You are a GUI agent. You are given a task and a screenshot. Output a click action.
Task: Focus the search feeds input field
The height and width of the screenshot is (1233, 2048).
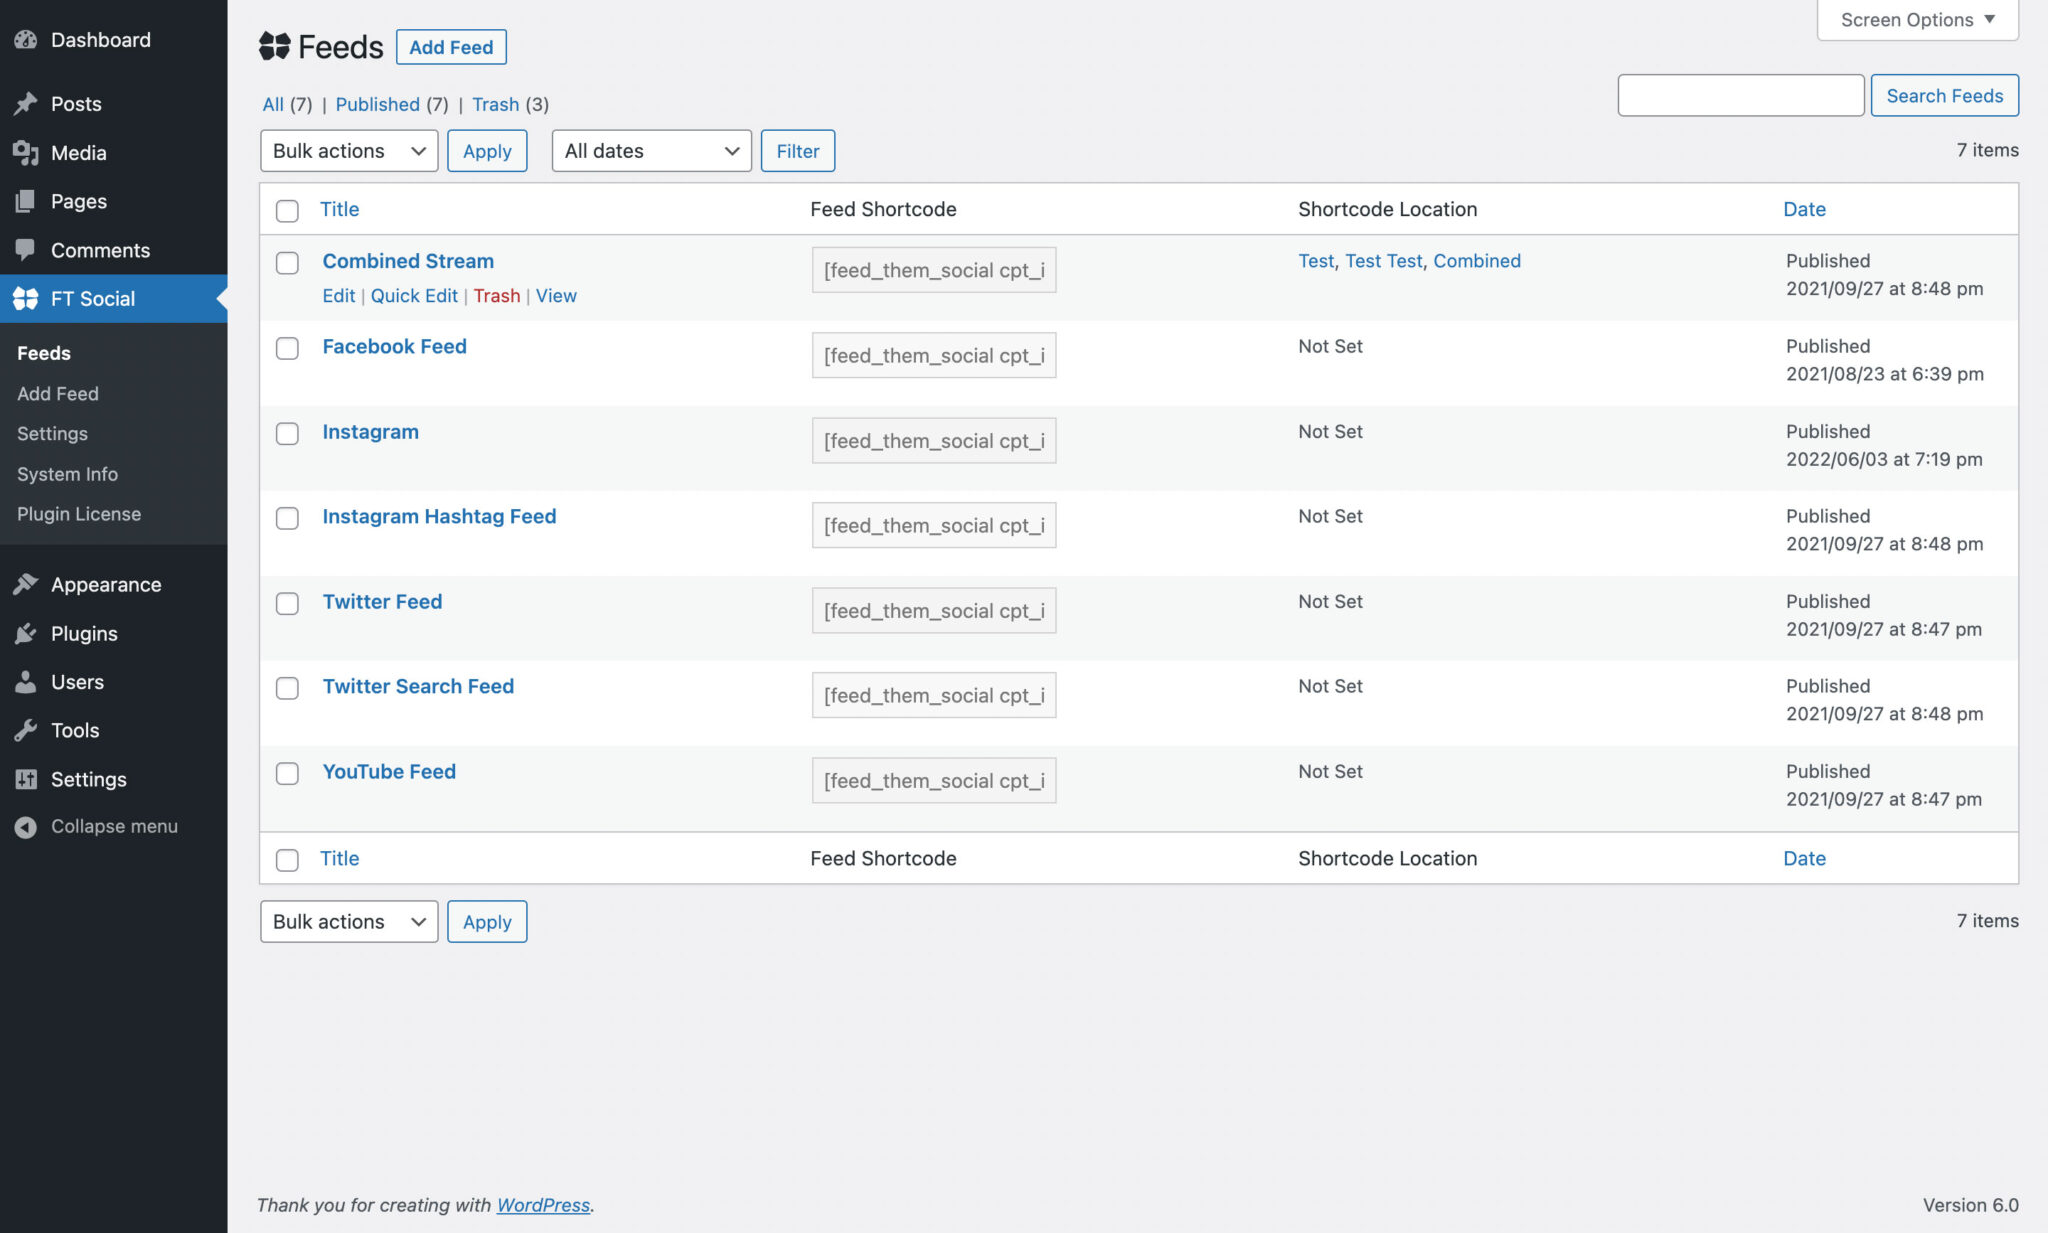coord(1740,95)
